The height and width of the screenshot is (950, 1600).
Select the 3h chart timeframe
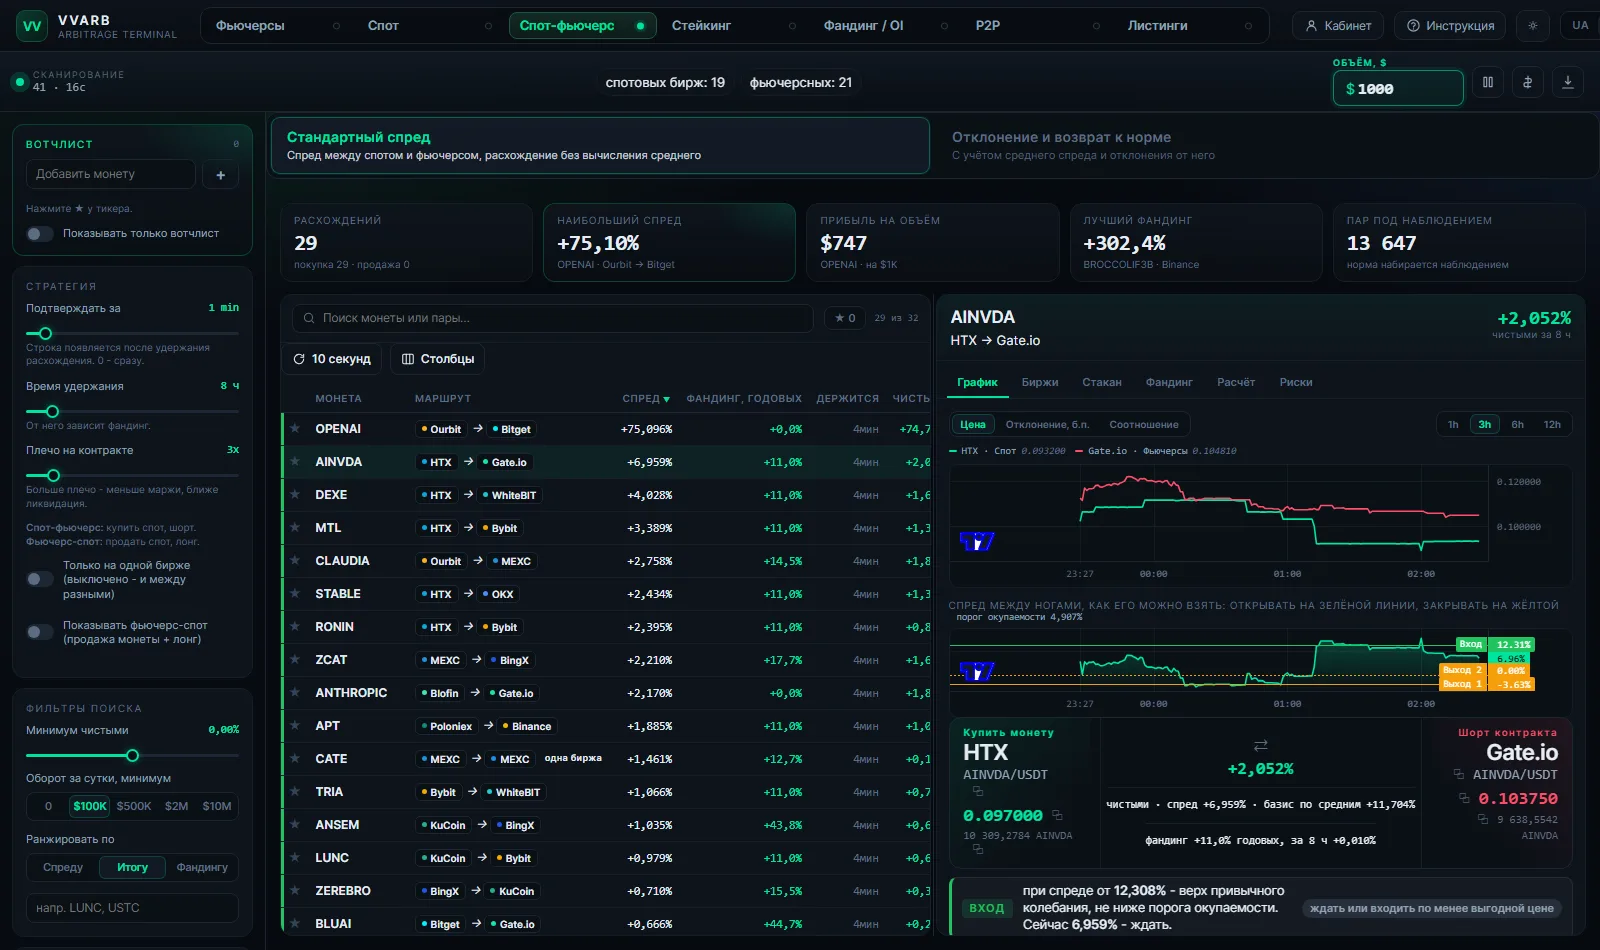(1485, 425)
